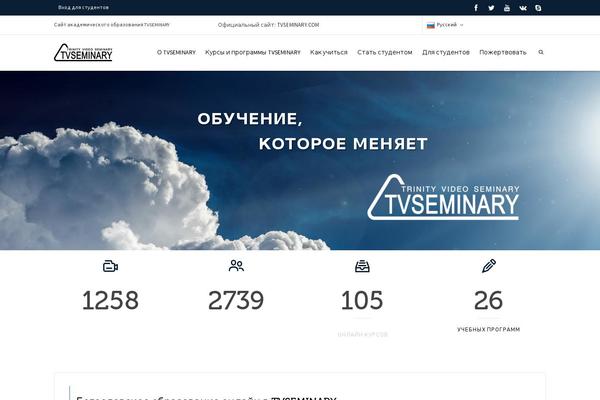Click the pencil icon above 26

[x=489, y=266]
